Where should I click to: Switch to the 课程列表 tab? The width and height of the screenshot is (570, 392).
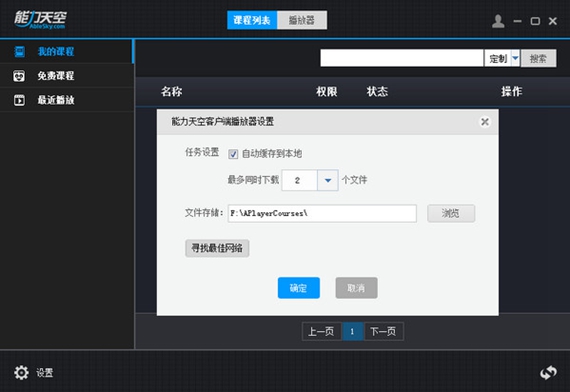(252, 20)
